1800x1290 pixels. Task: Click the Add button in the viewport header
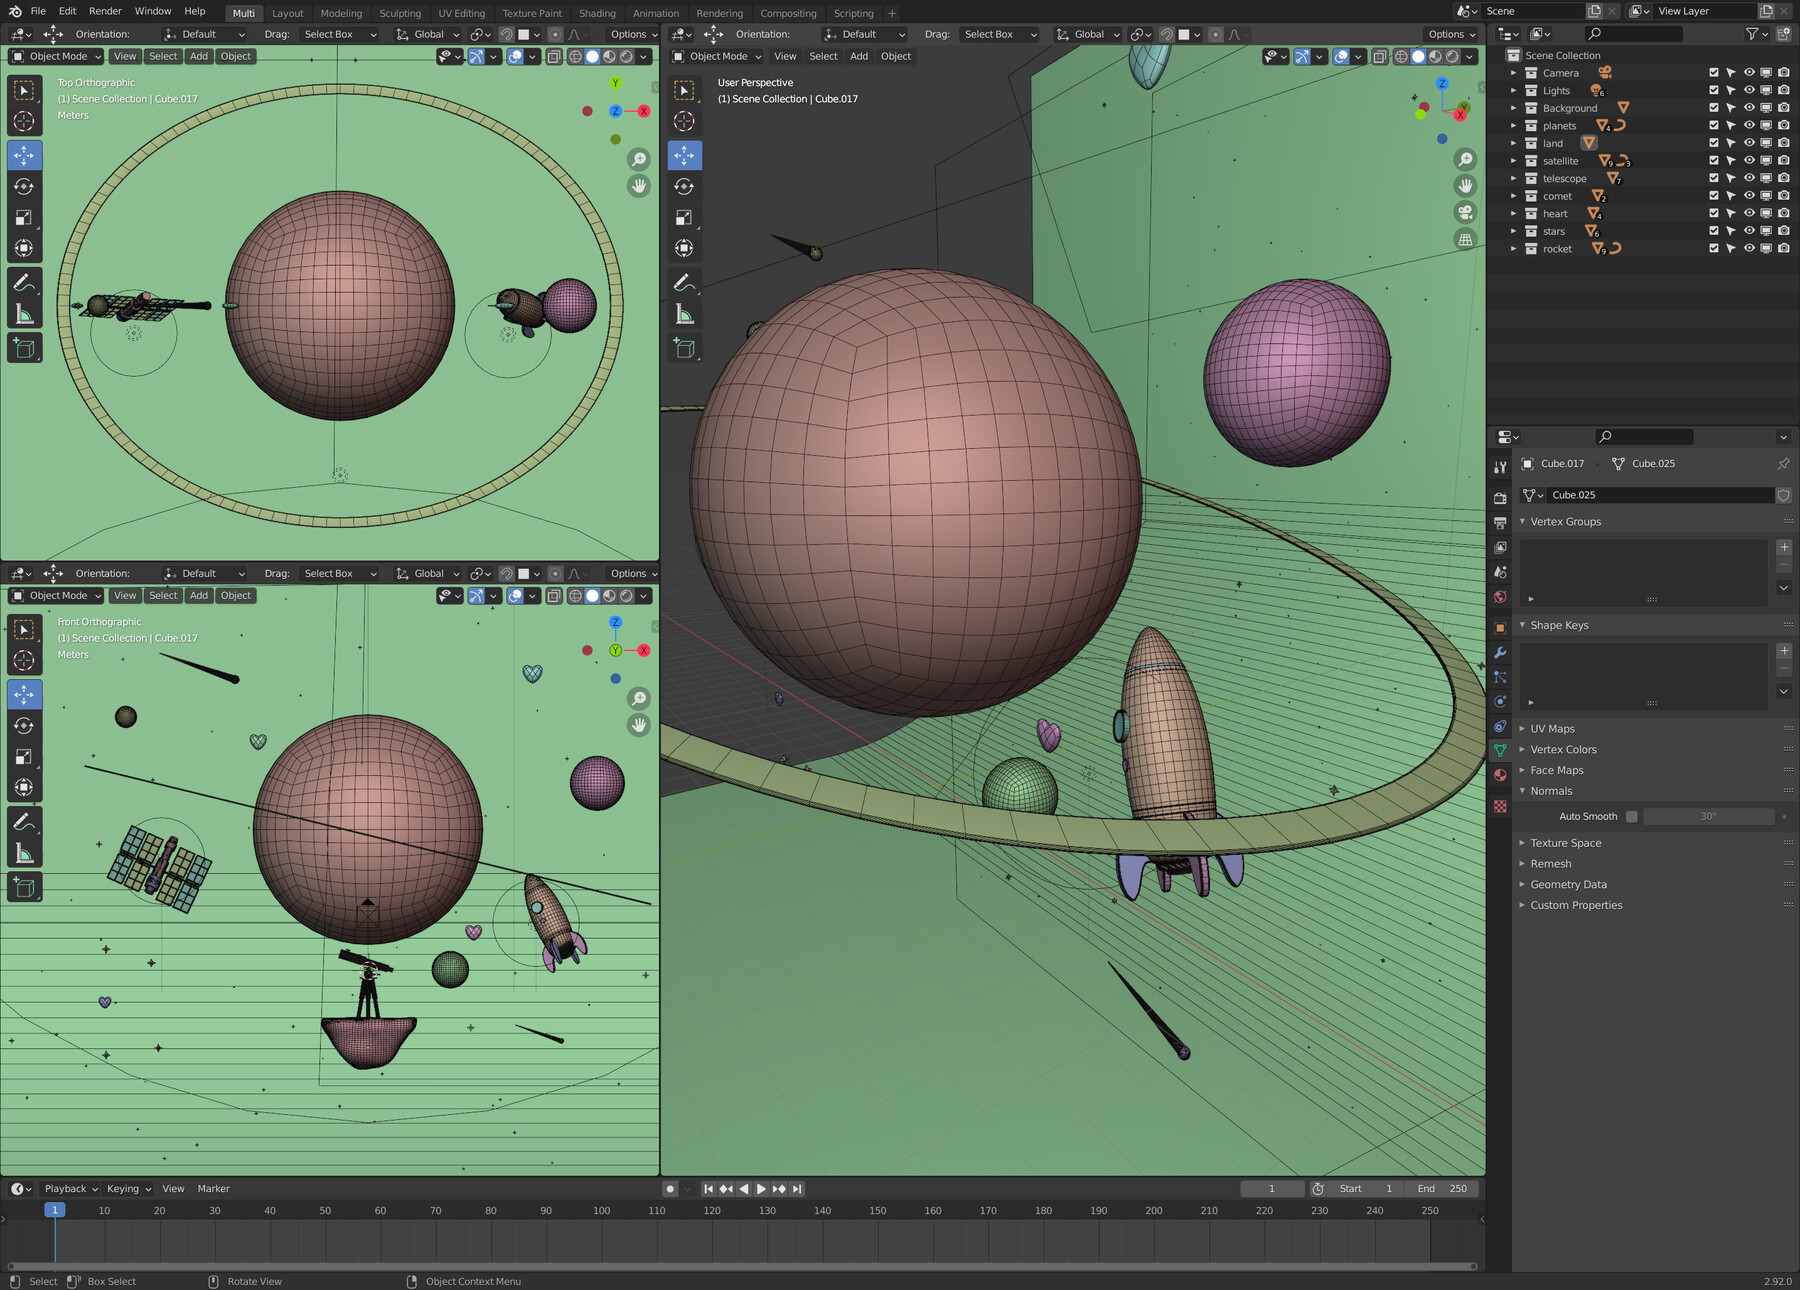click(858, 56)
